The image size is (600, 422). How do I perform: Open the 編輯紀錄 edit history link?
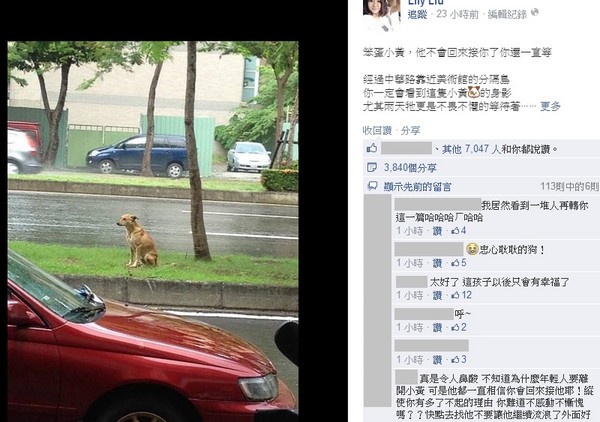[x=507, y=14]
